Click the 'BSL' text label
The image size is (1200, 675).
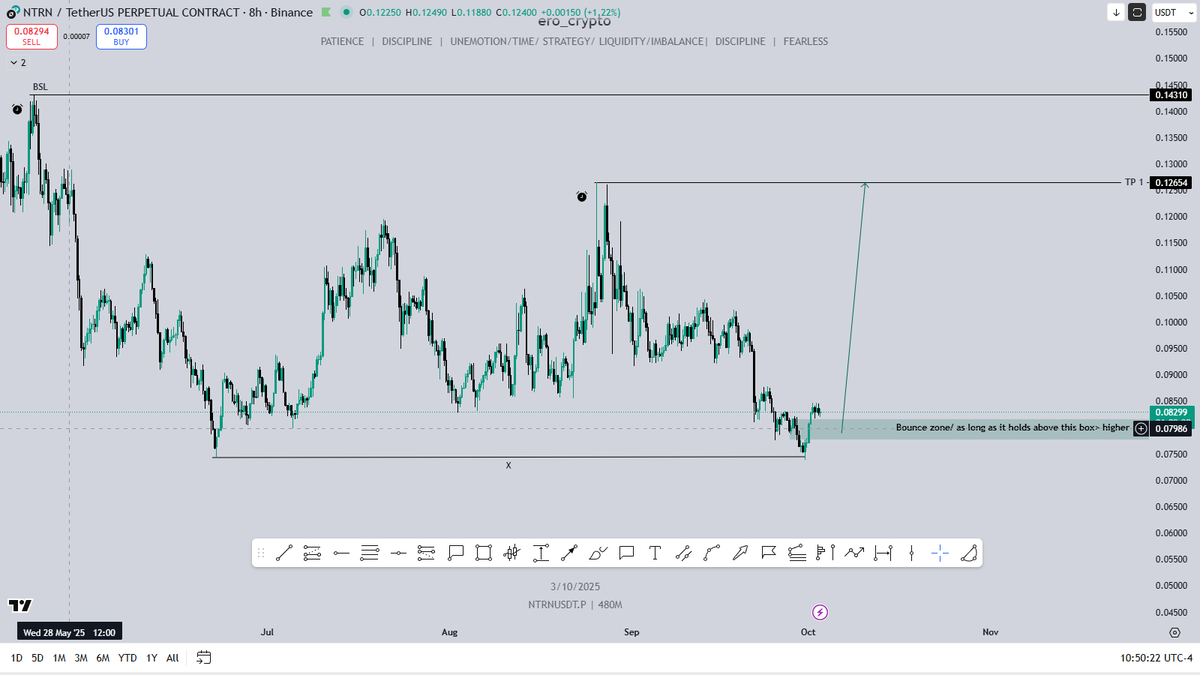(x=40, y=87)
